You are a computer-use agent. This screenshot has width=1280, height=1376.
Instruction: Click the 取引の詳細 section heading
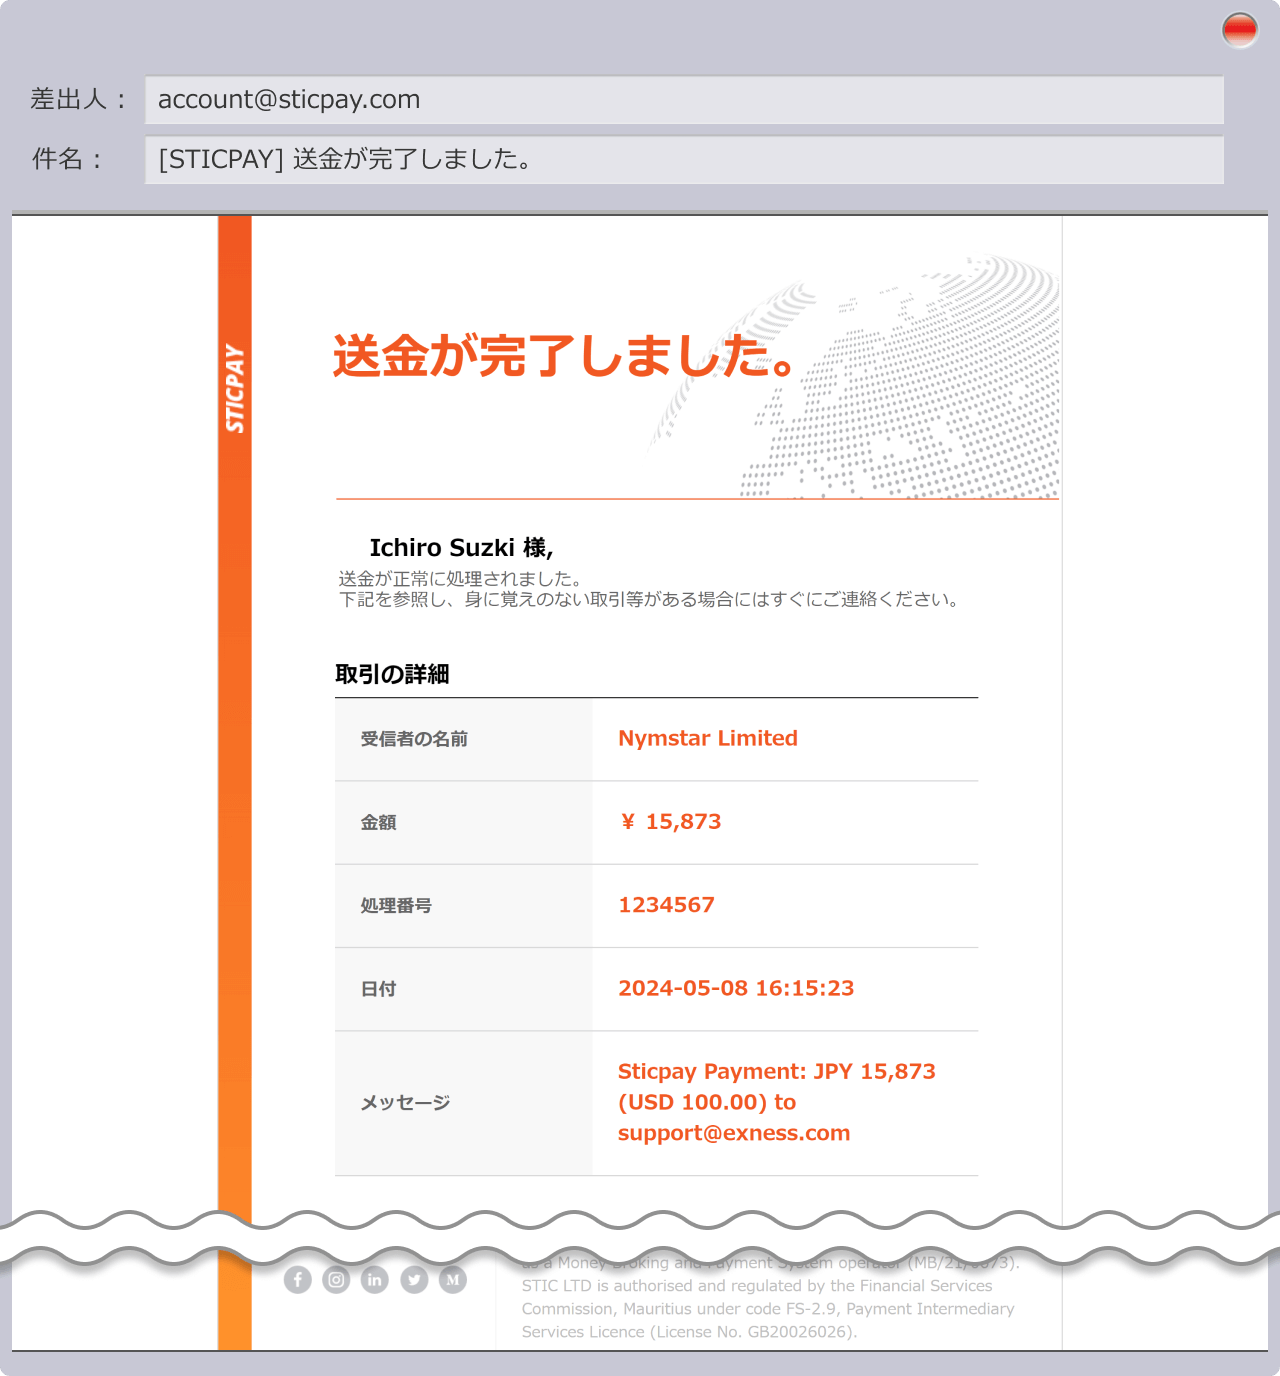[x=392, y=674]
